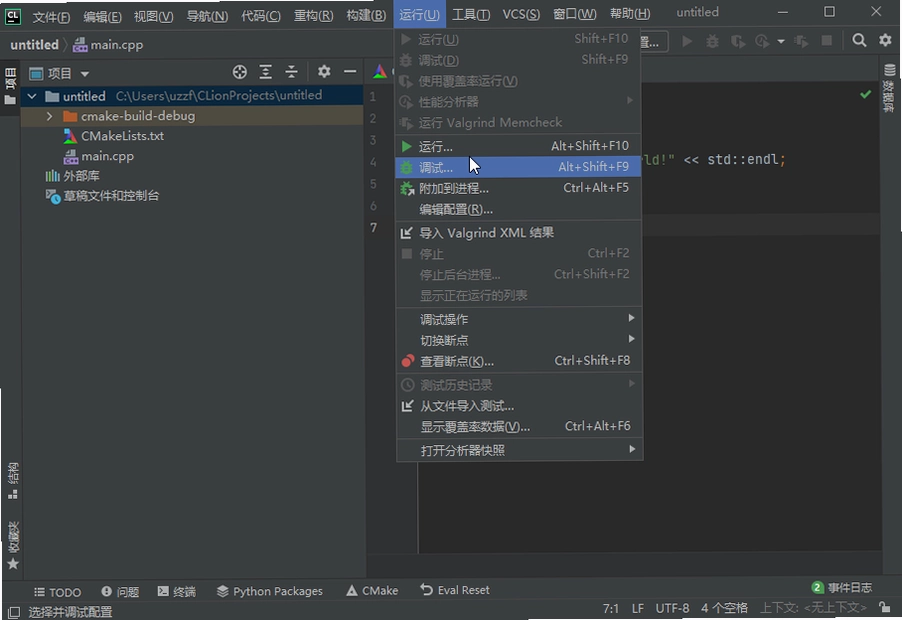
Task: Open the Help menu
Action: coord(629,13)
